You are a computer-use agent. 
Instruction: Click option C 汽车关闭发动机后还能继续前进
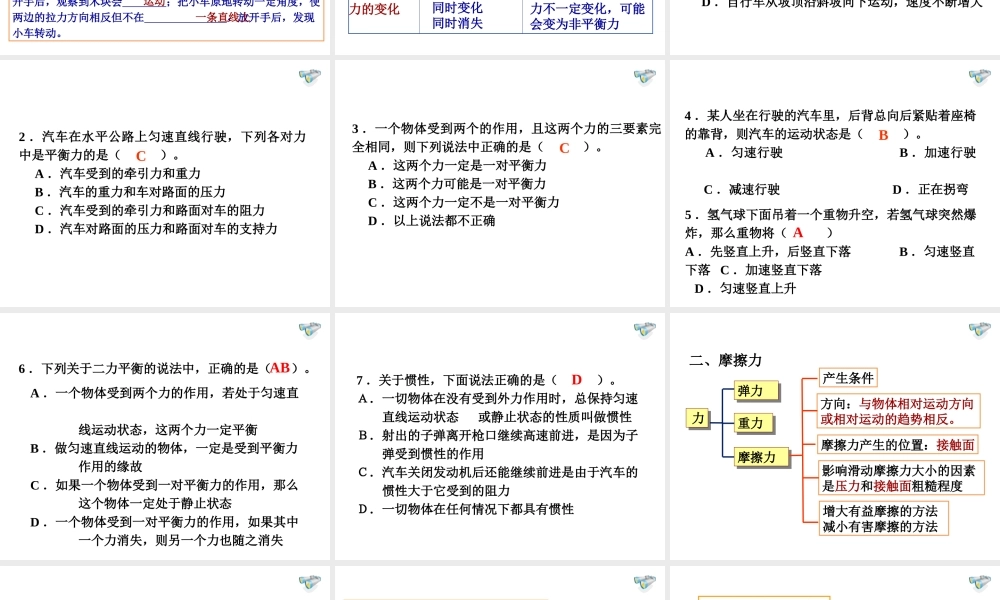click(x=498, y=481)
